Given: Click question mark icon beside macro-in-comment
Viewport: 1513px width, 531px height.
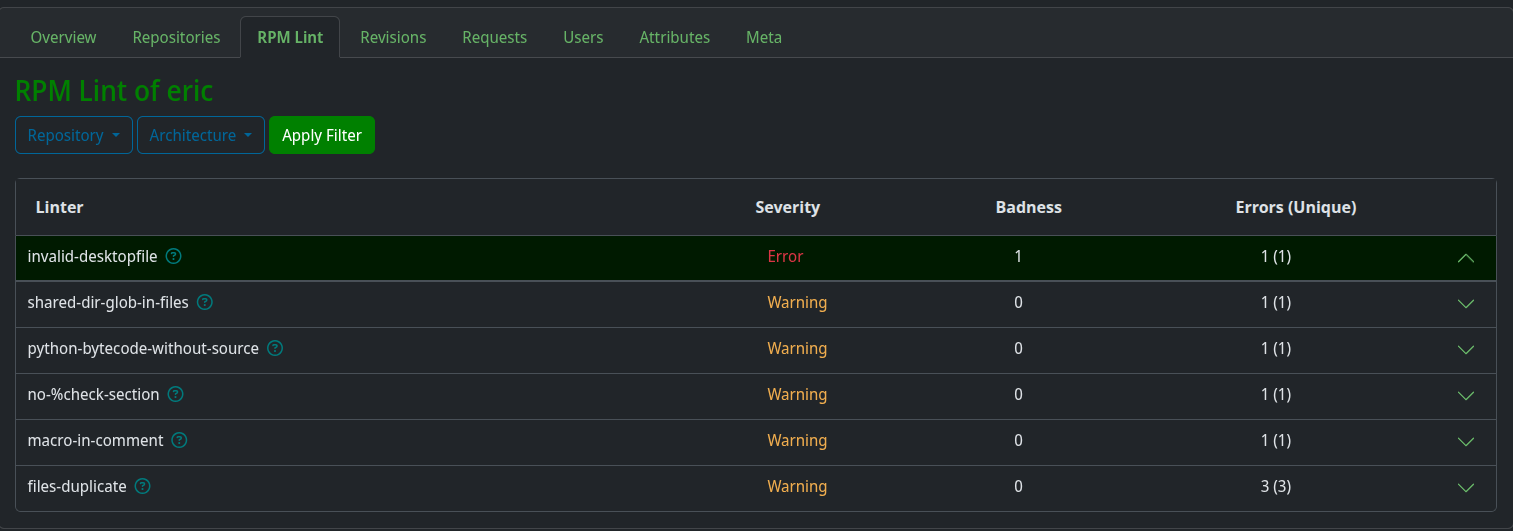Looking at the screenshot, I should [180, 440].
